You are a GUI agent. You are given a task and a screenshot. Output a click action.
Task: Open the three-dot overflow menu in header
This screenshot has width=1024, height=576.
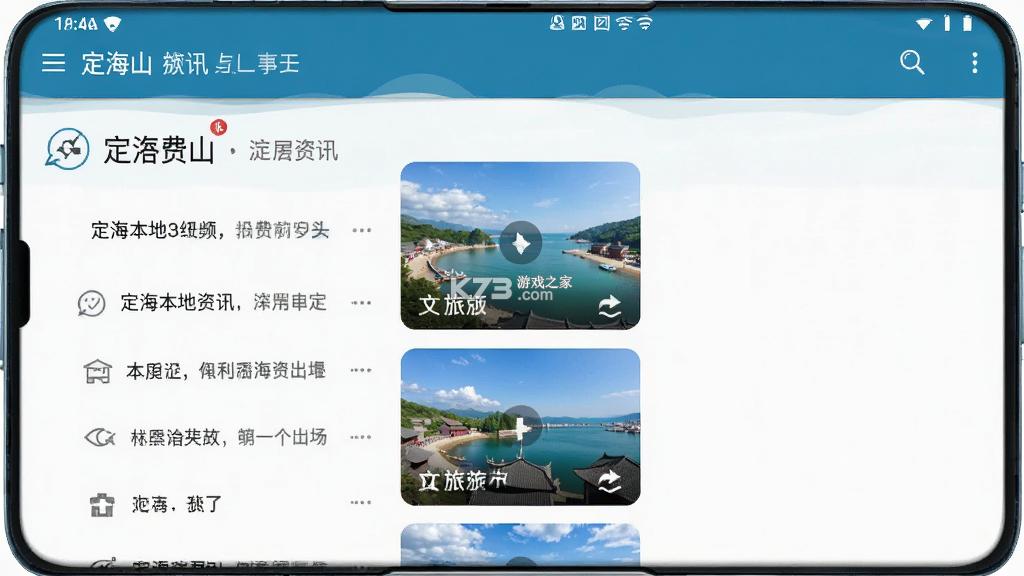click(974, 63)
